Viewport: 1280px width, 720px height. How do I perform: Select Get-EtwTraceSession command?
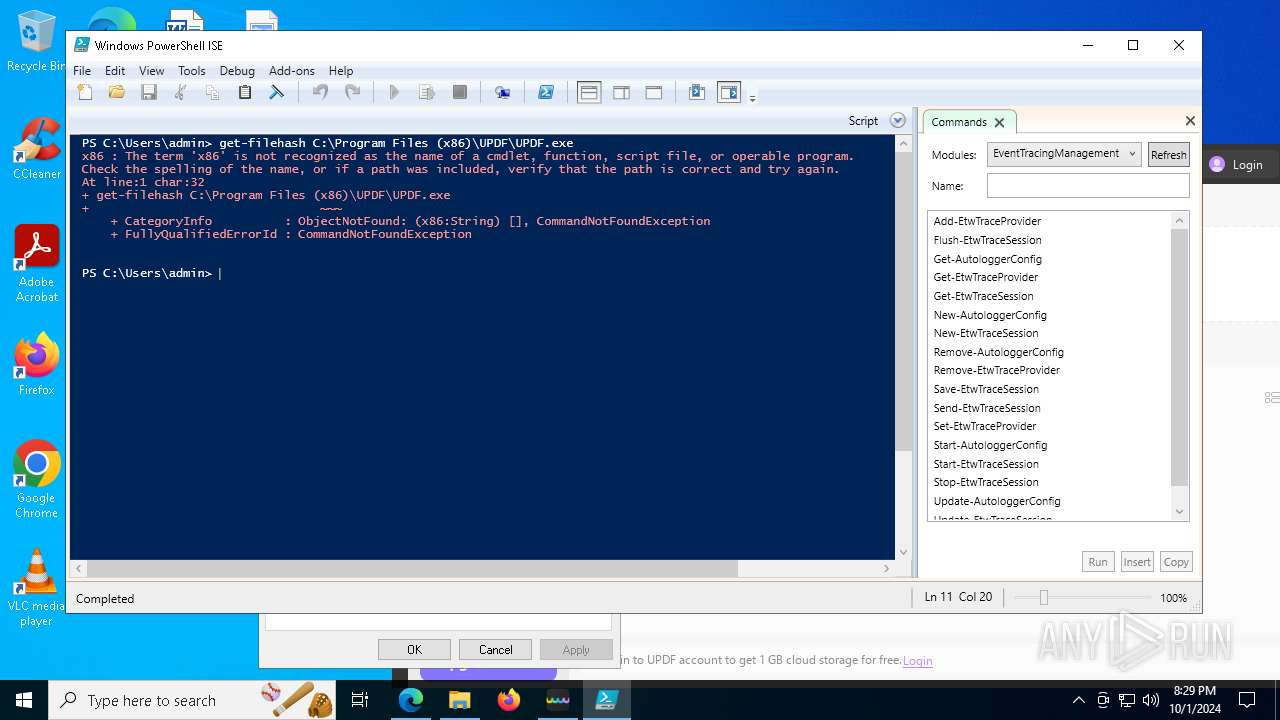pyautogui.click(x=983, y=296)
